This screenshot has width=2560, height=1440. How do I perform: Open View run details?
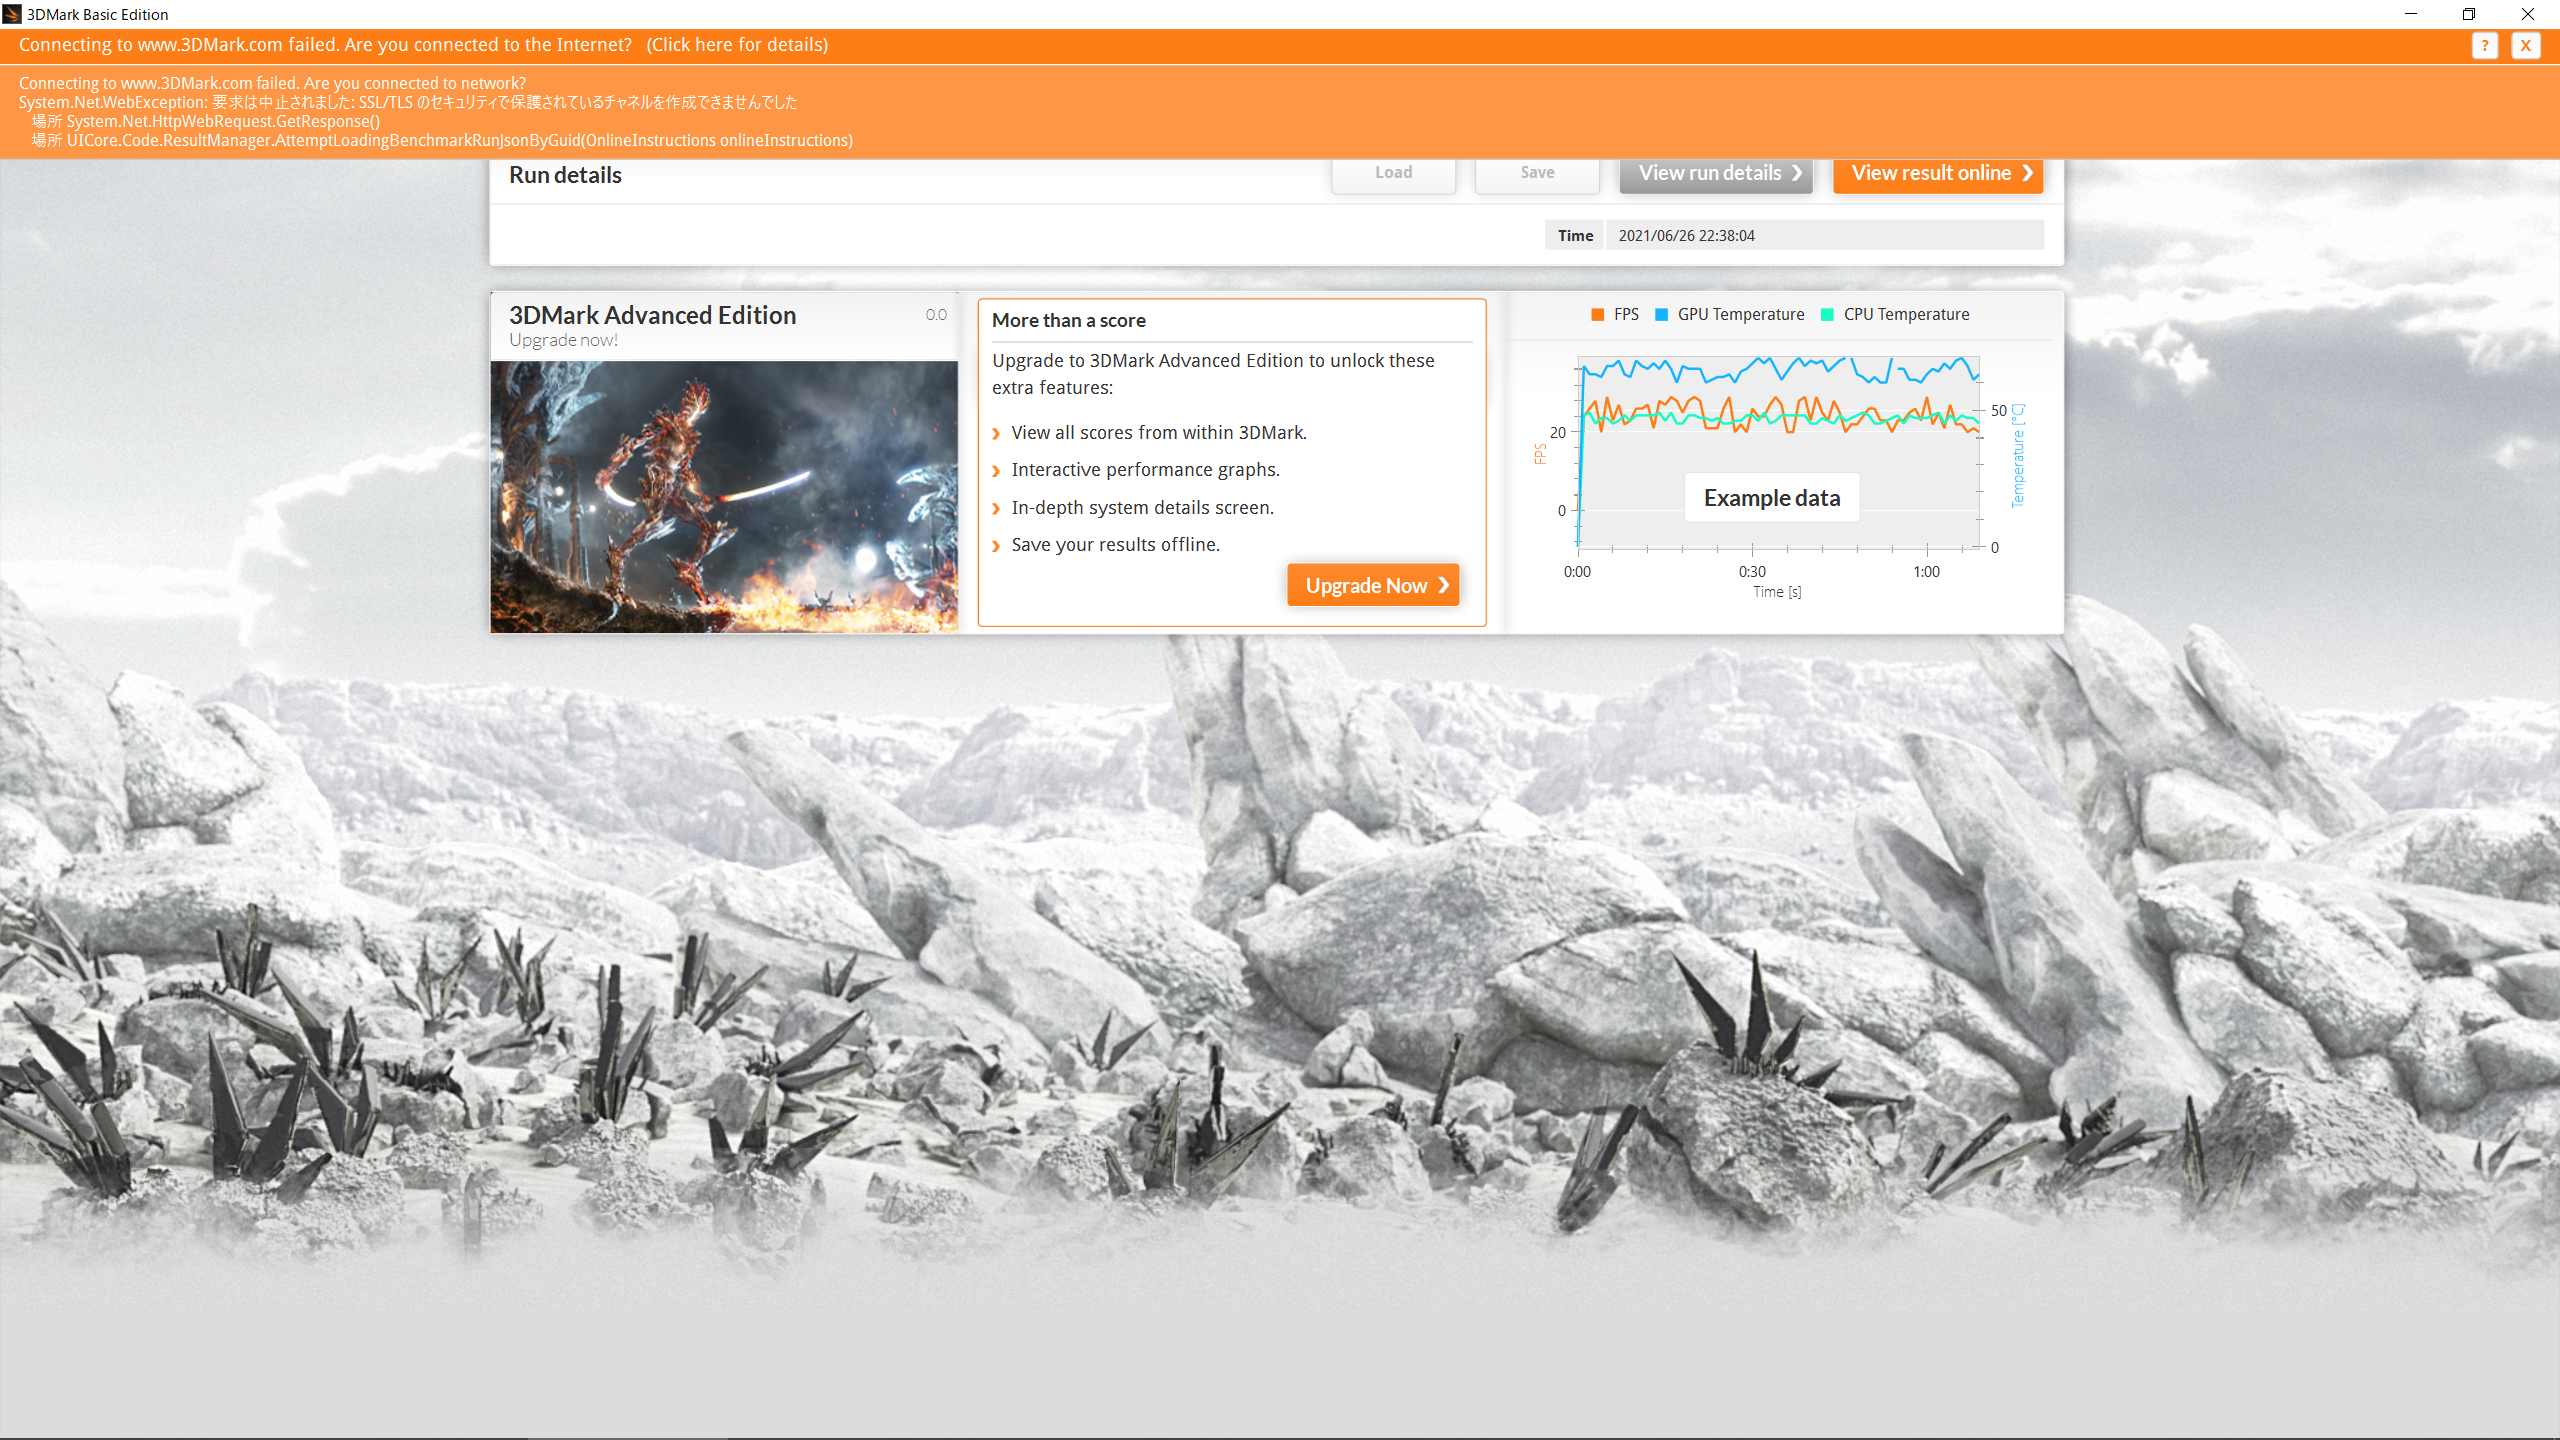[1716, 174]
